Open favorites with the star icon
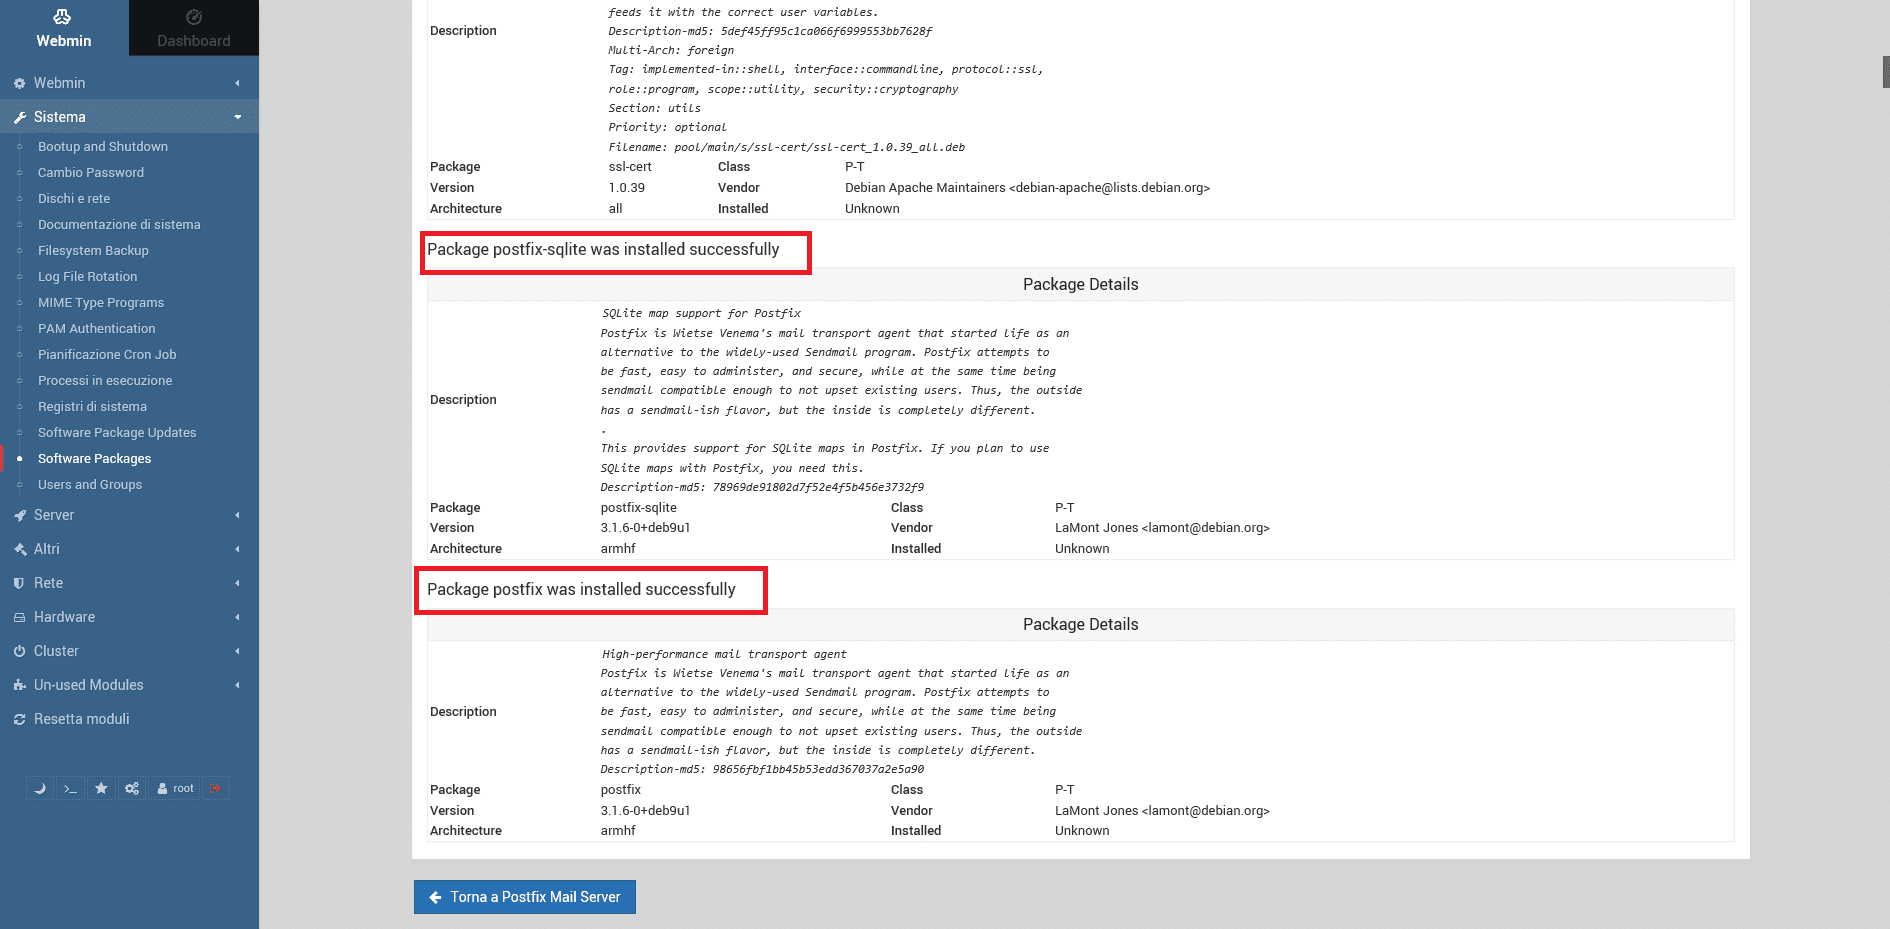This screenshot has width=1890, height=929. click(x=101, y=788)
